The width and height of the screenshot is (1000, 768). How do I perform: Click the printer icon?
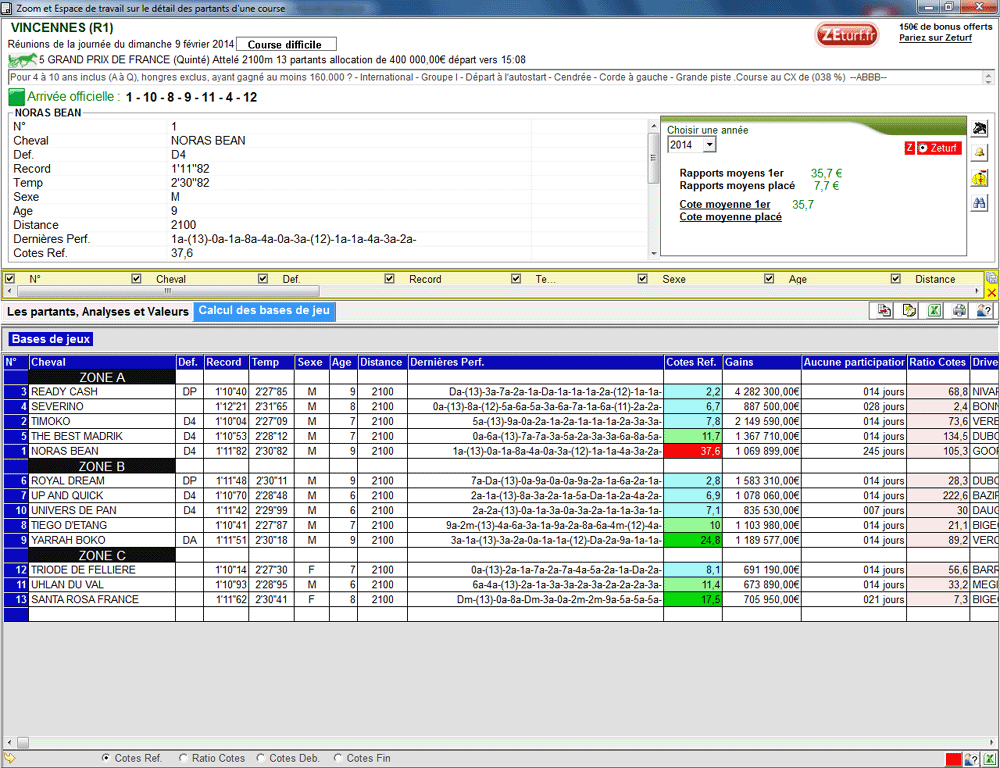pyautogui.click(x=959, y=311)
